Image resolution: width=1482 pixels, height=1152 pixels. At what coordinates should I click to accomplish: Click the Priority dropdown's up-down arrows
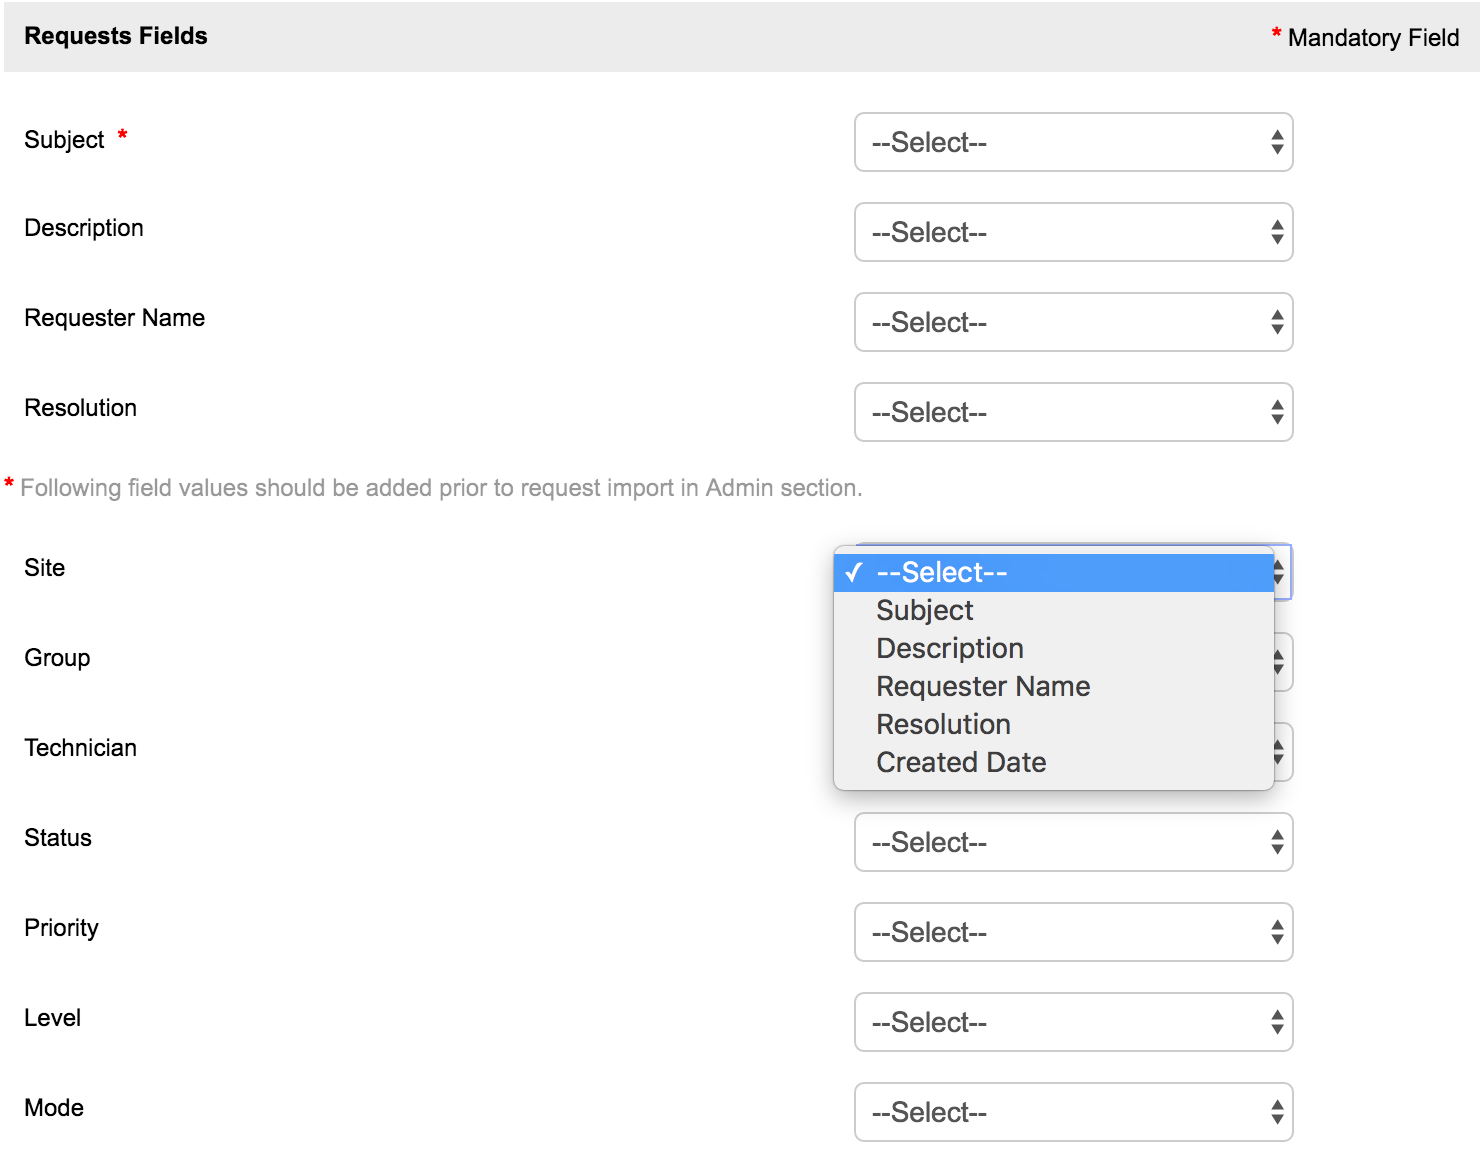pyautogui.click(x=1277, y=932)
